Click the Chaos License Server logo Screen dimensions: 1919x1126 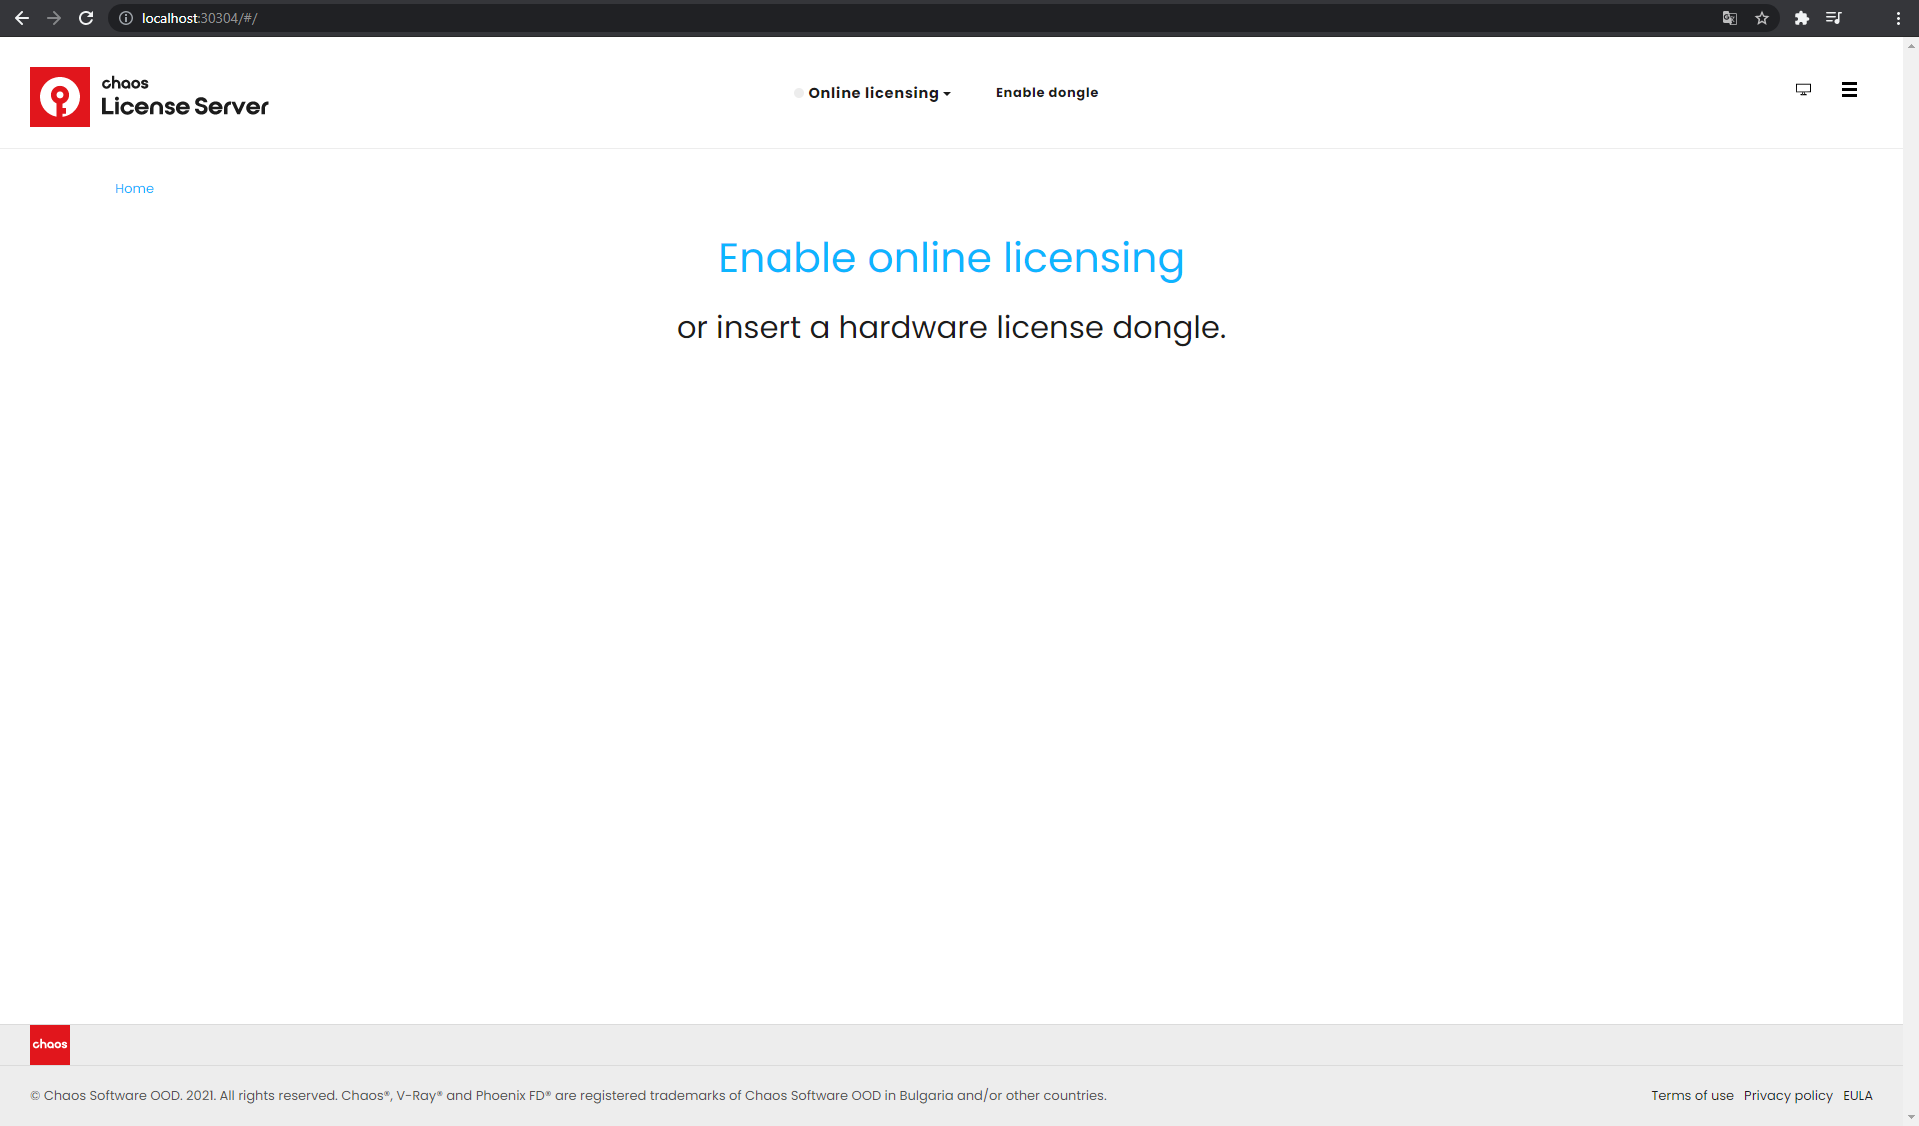pos(150,97)
